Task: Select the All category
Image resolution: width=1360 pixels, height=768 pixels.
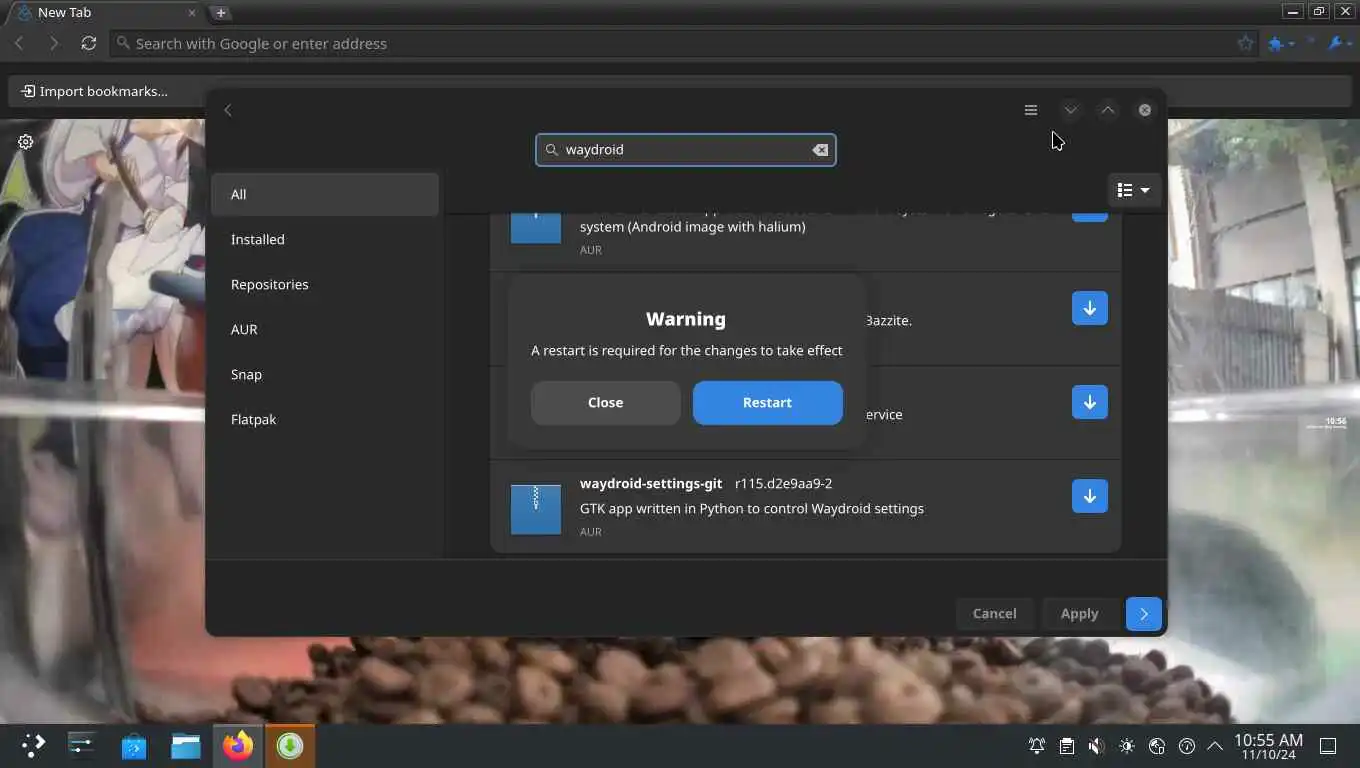Action: 325,194
